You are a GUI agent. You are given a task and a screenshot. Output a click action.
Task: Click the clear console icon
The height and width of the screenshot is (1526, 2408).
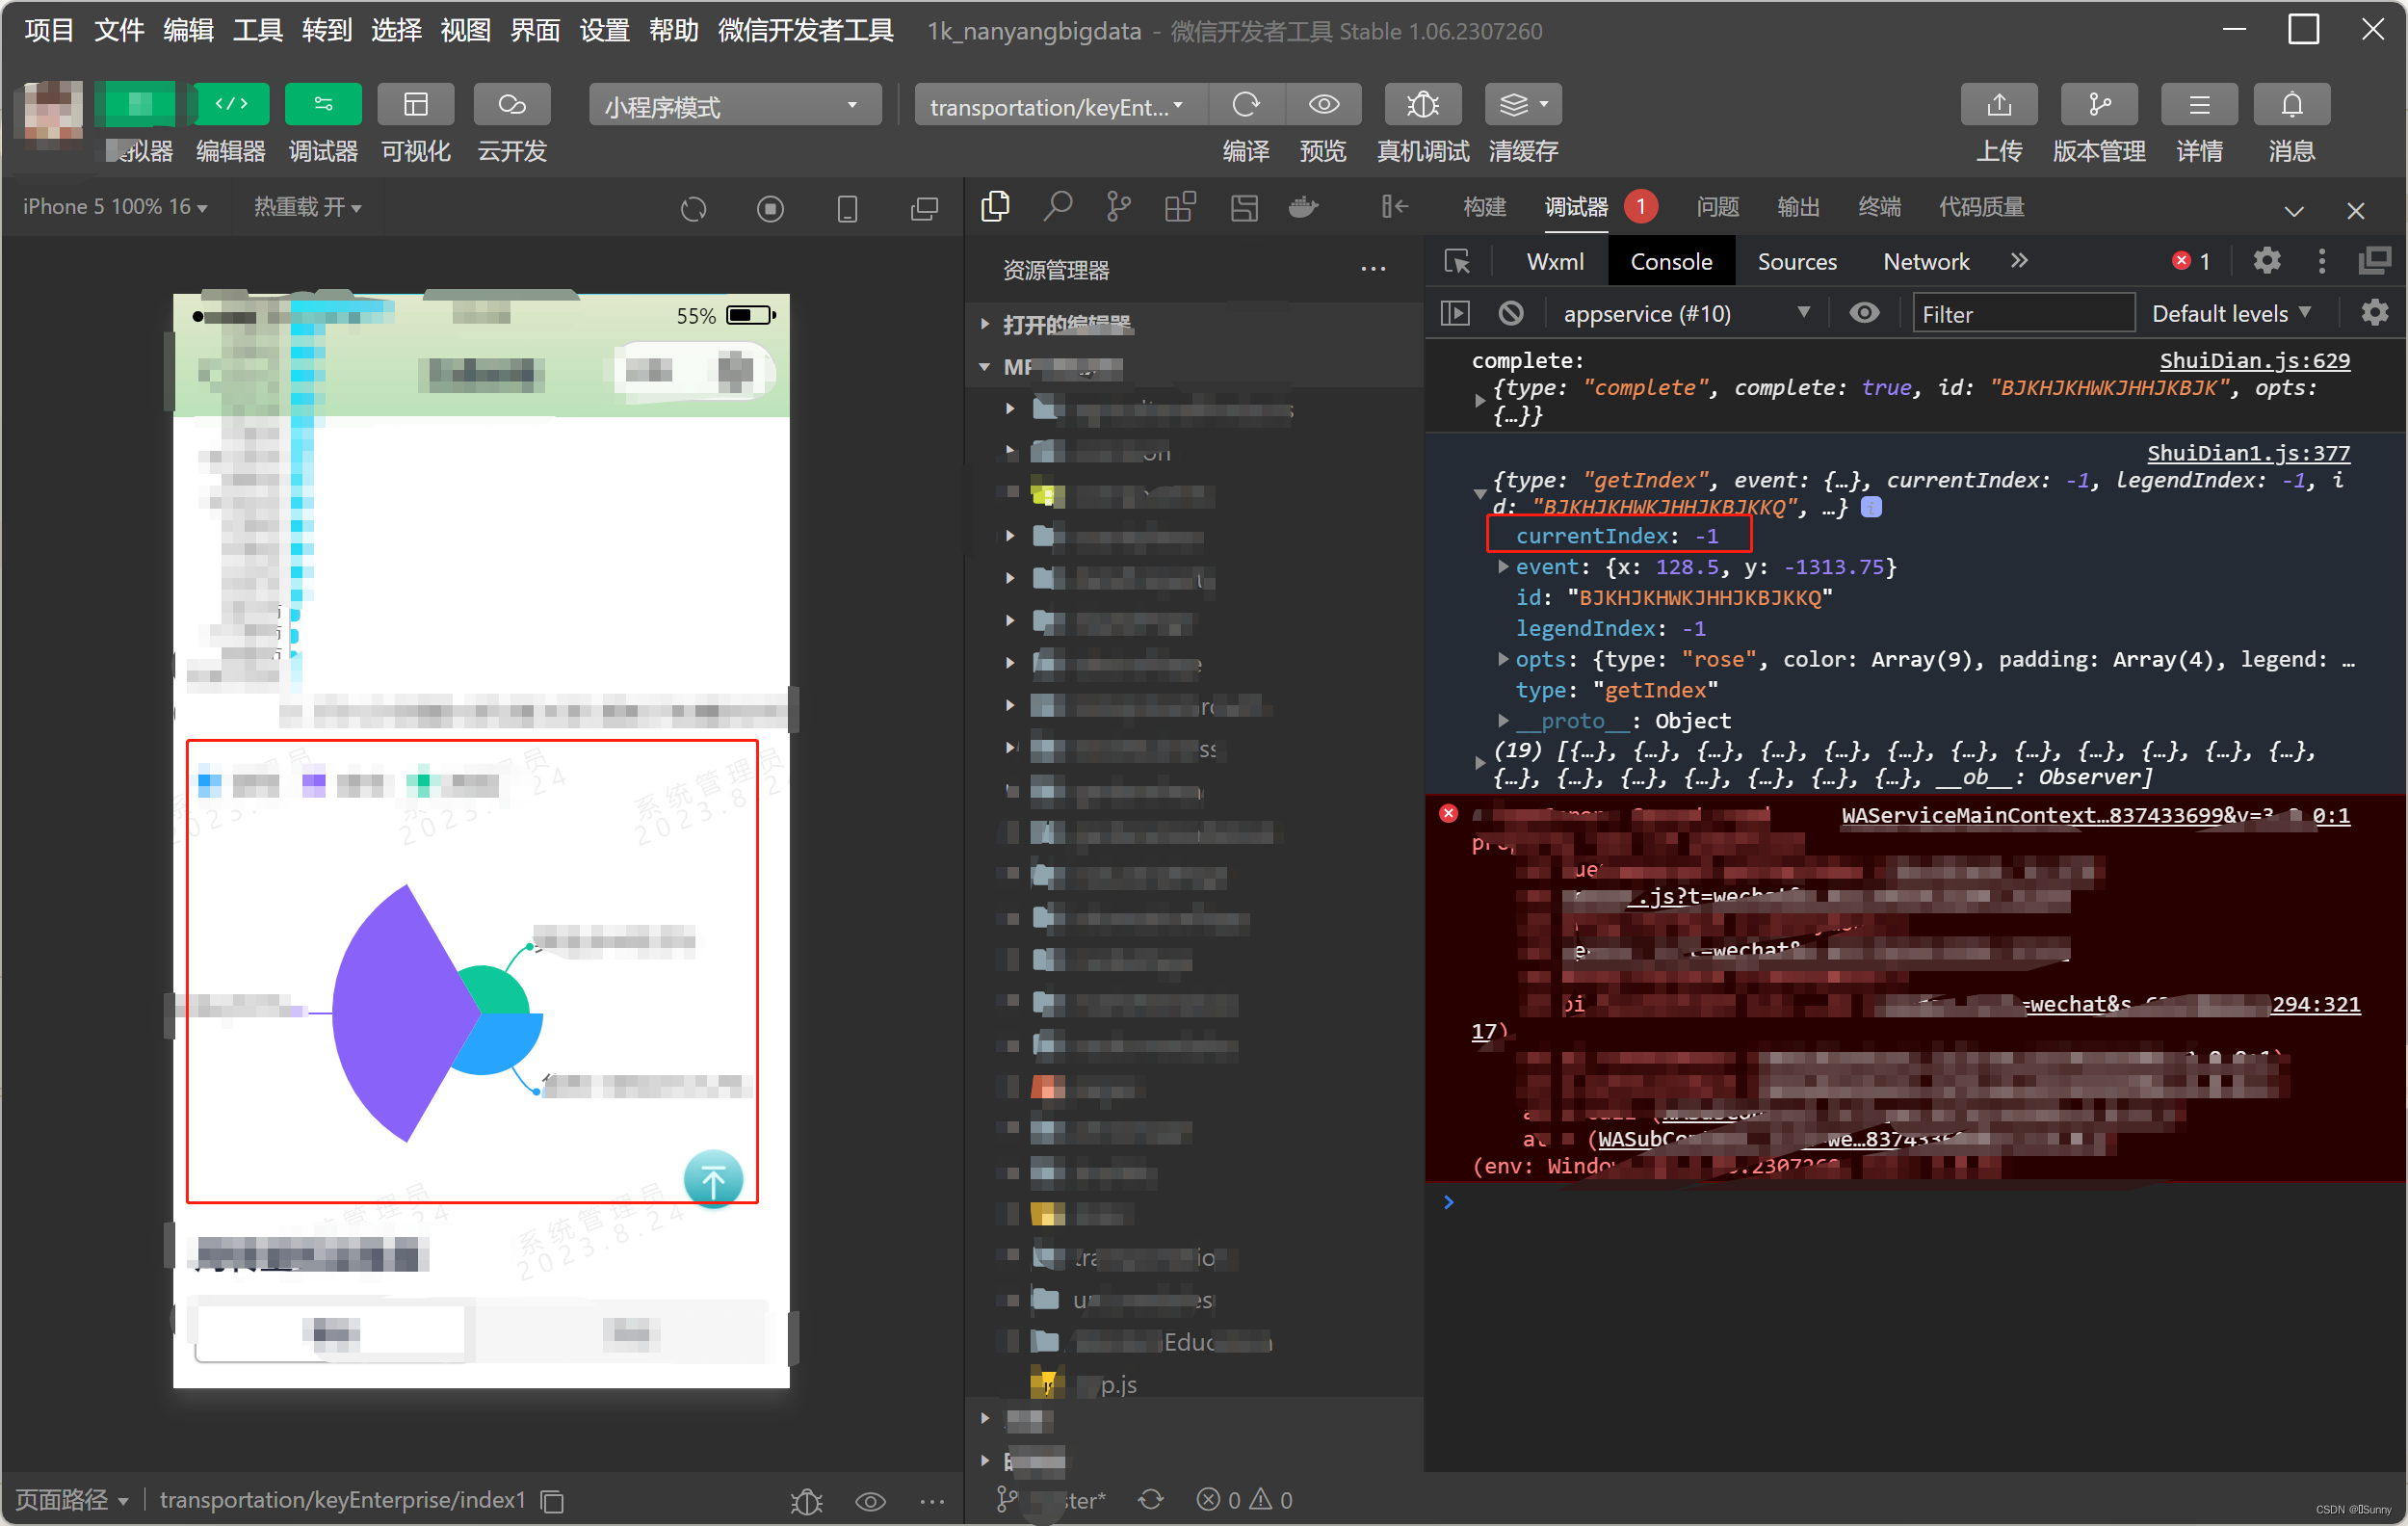[x=1511, y=314]
